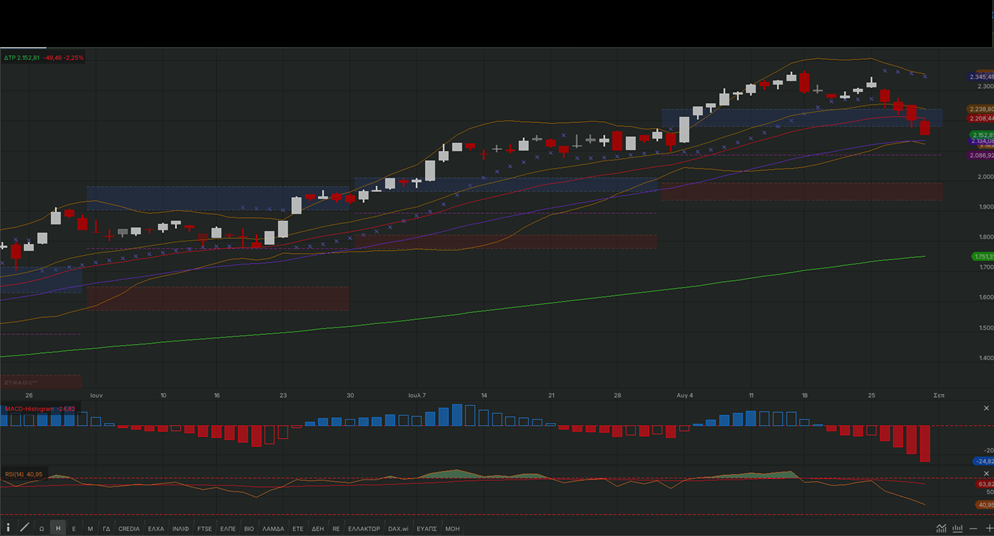Click the 2.238,80 orange price tag
The width and height of the screenshot is (994, 536).
(x=981, y=109)
